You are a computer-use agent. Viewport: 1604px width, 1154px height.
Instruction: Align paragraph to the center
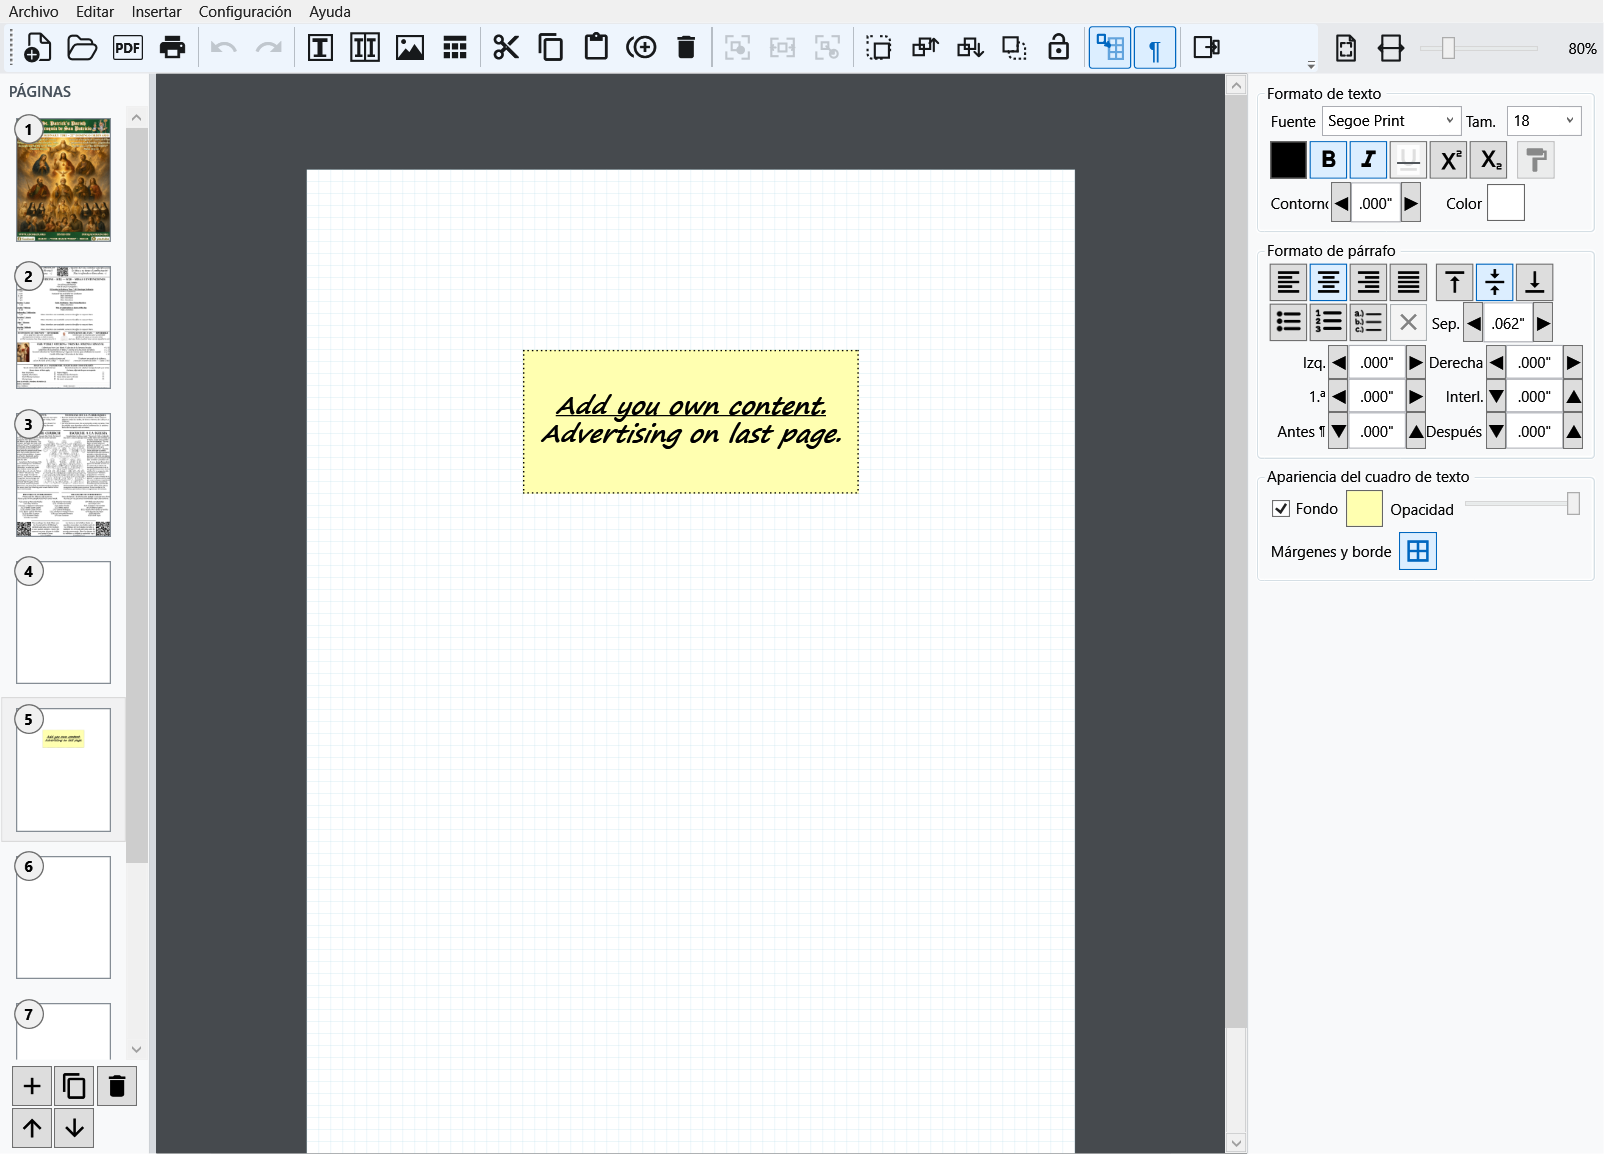(1328, 282)
